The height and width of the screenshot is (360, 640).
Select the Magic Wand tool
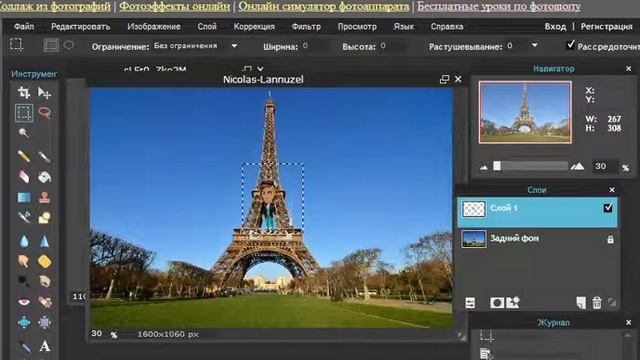pyautogui.click(x=24, y=133)
